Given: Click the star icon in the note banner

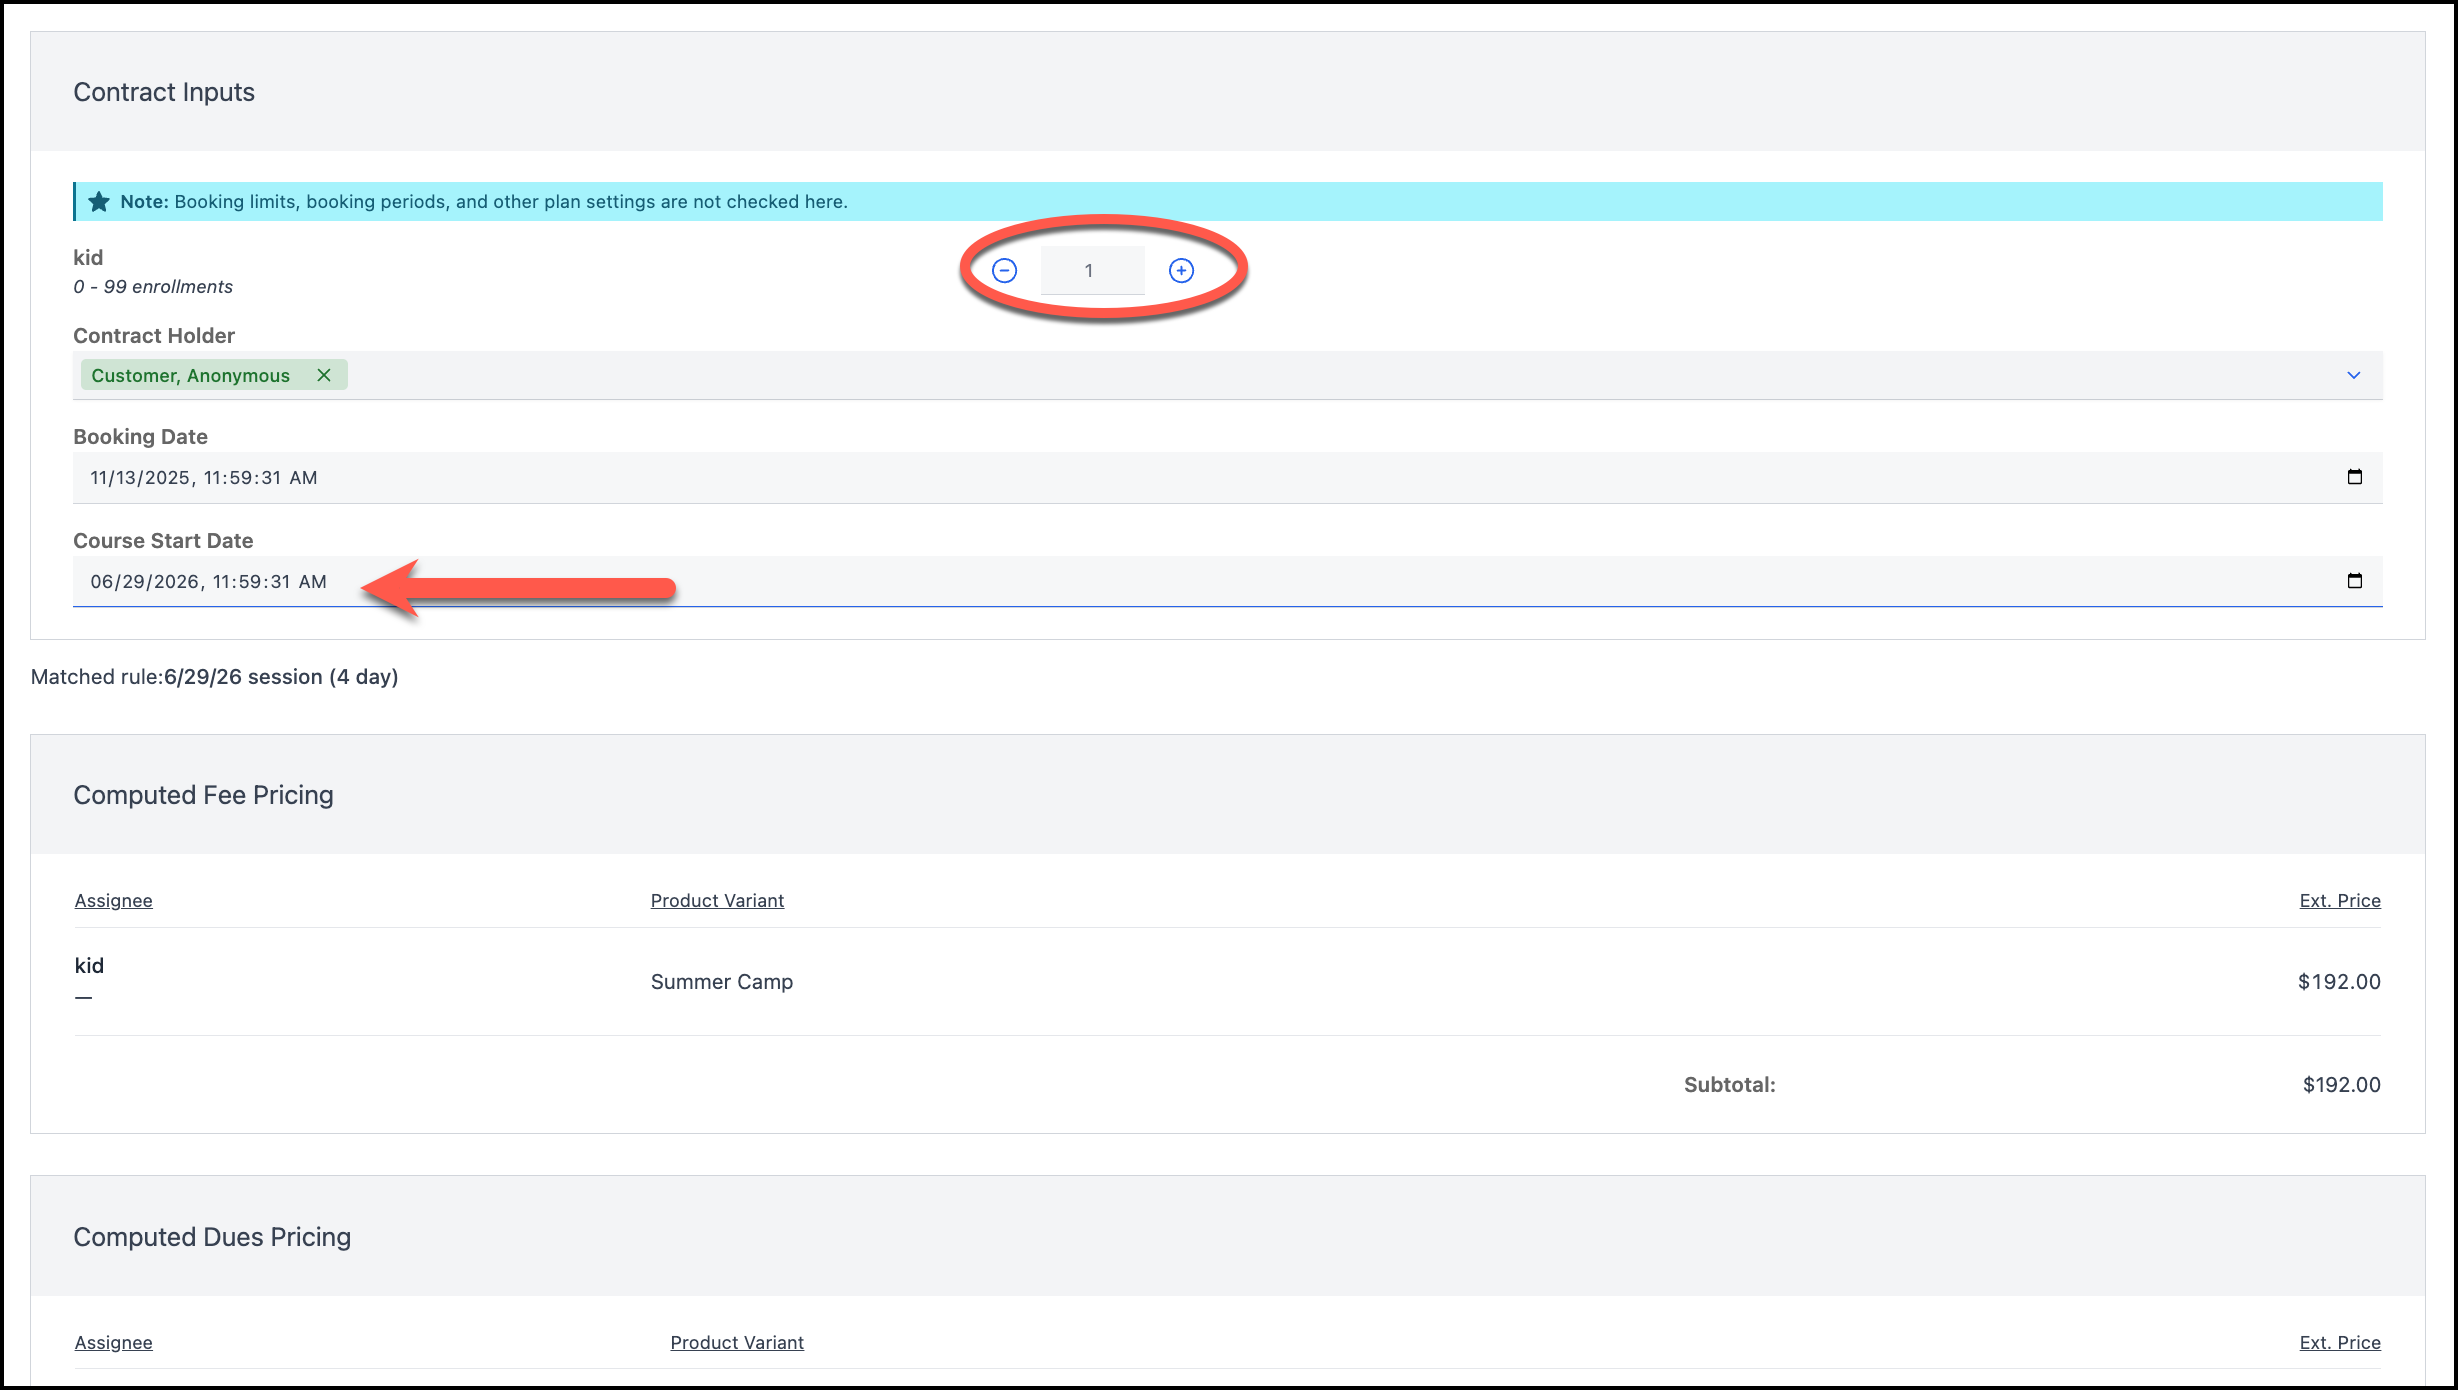Looking at the screenshot, I should click(99, 202).
